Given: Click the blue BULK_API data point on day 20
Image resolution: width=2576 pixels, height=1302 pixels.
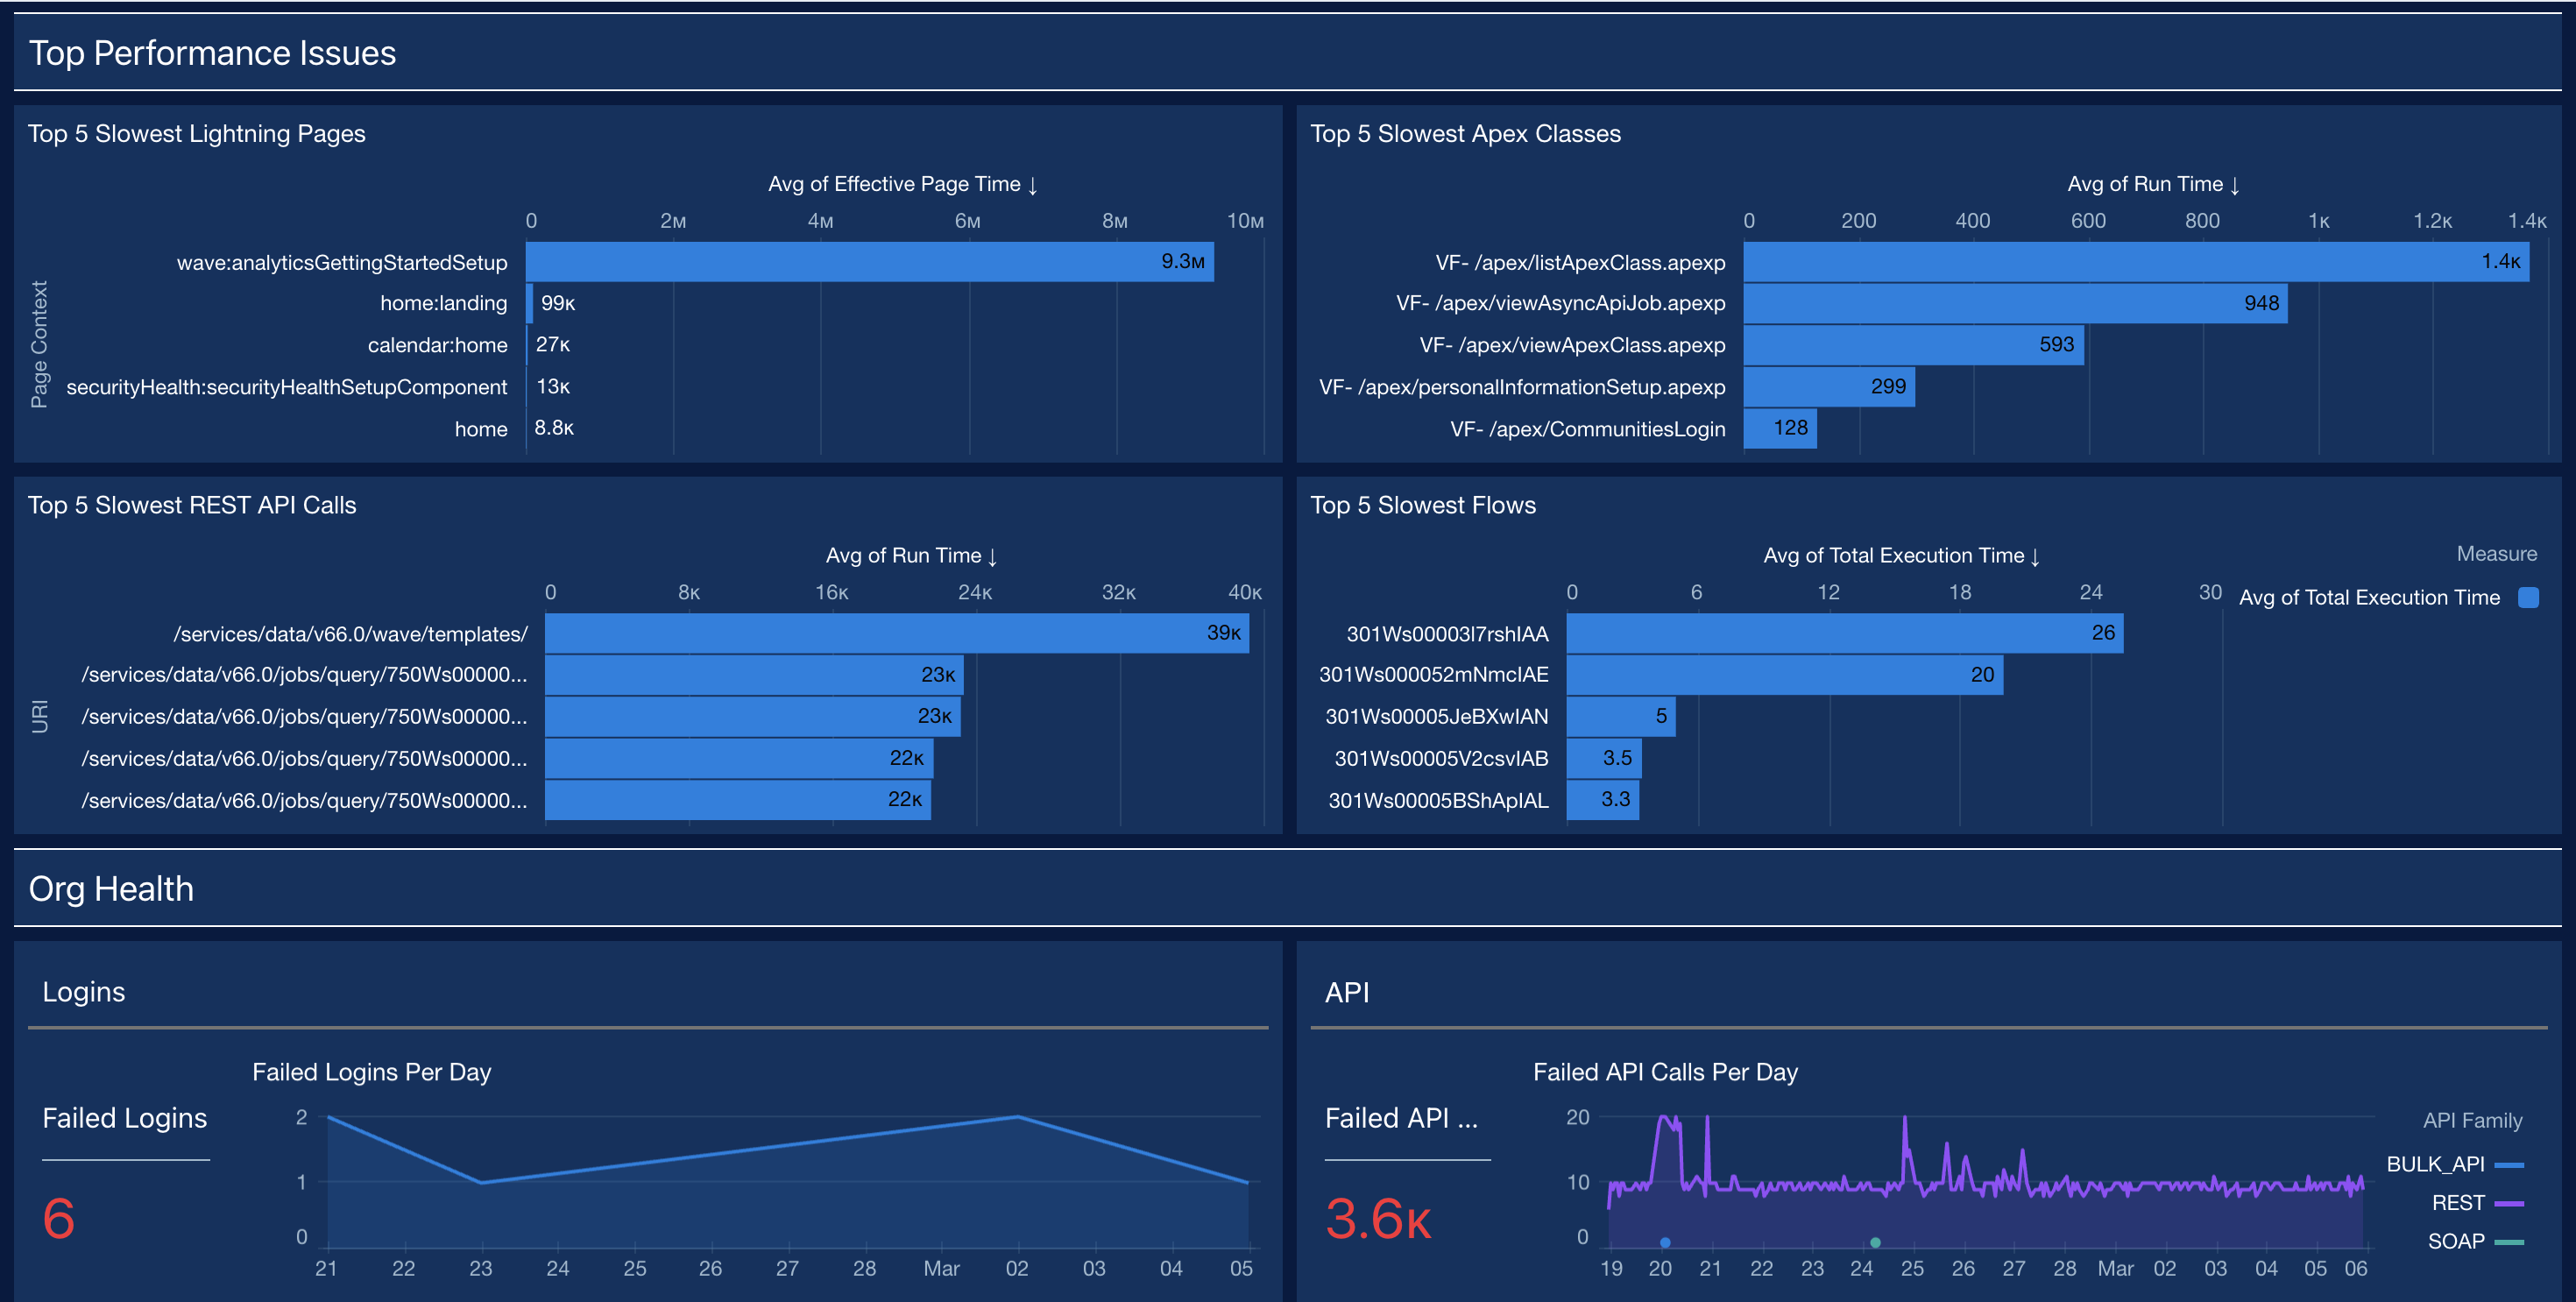Looking at the screenshot, I should tap(1665, 1243).
